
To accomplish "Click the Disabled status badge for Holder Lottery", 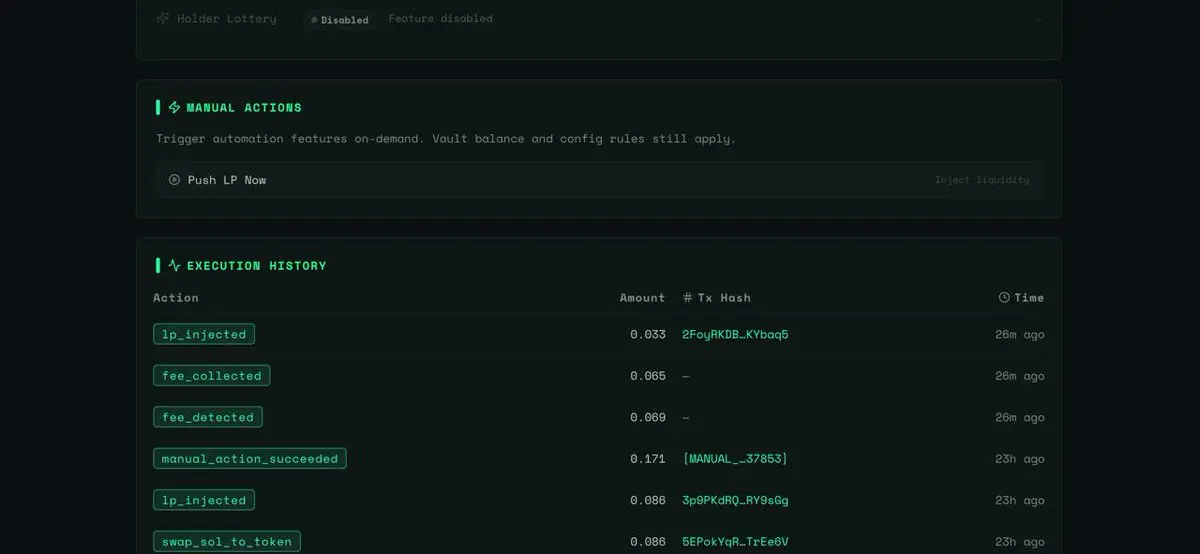I will [340, 20].
